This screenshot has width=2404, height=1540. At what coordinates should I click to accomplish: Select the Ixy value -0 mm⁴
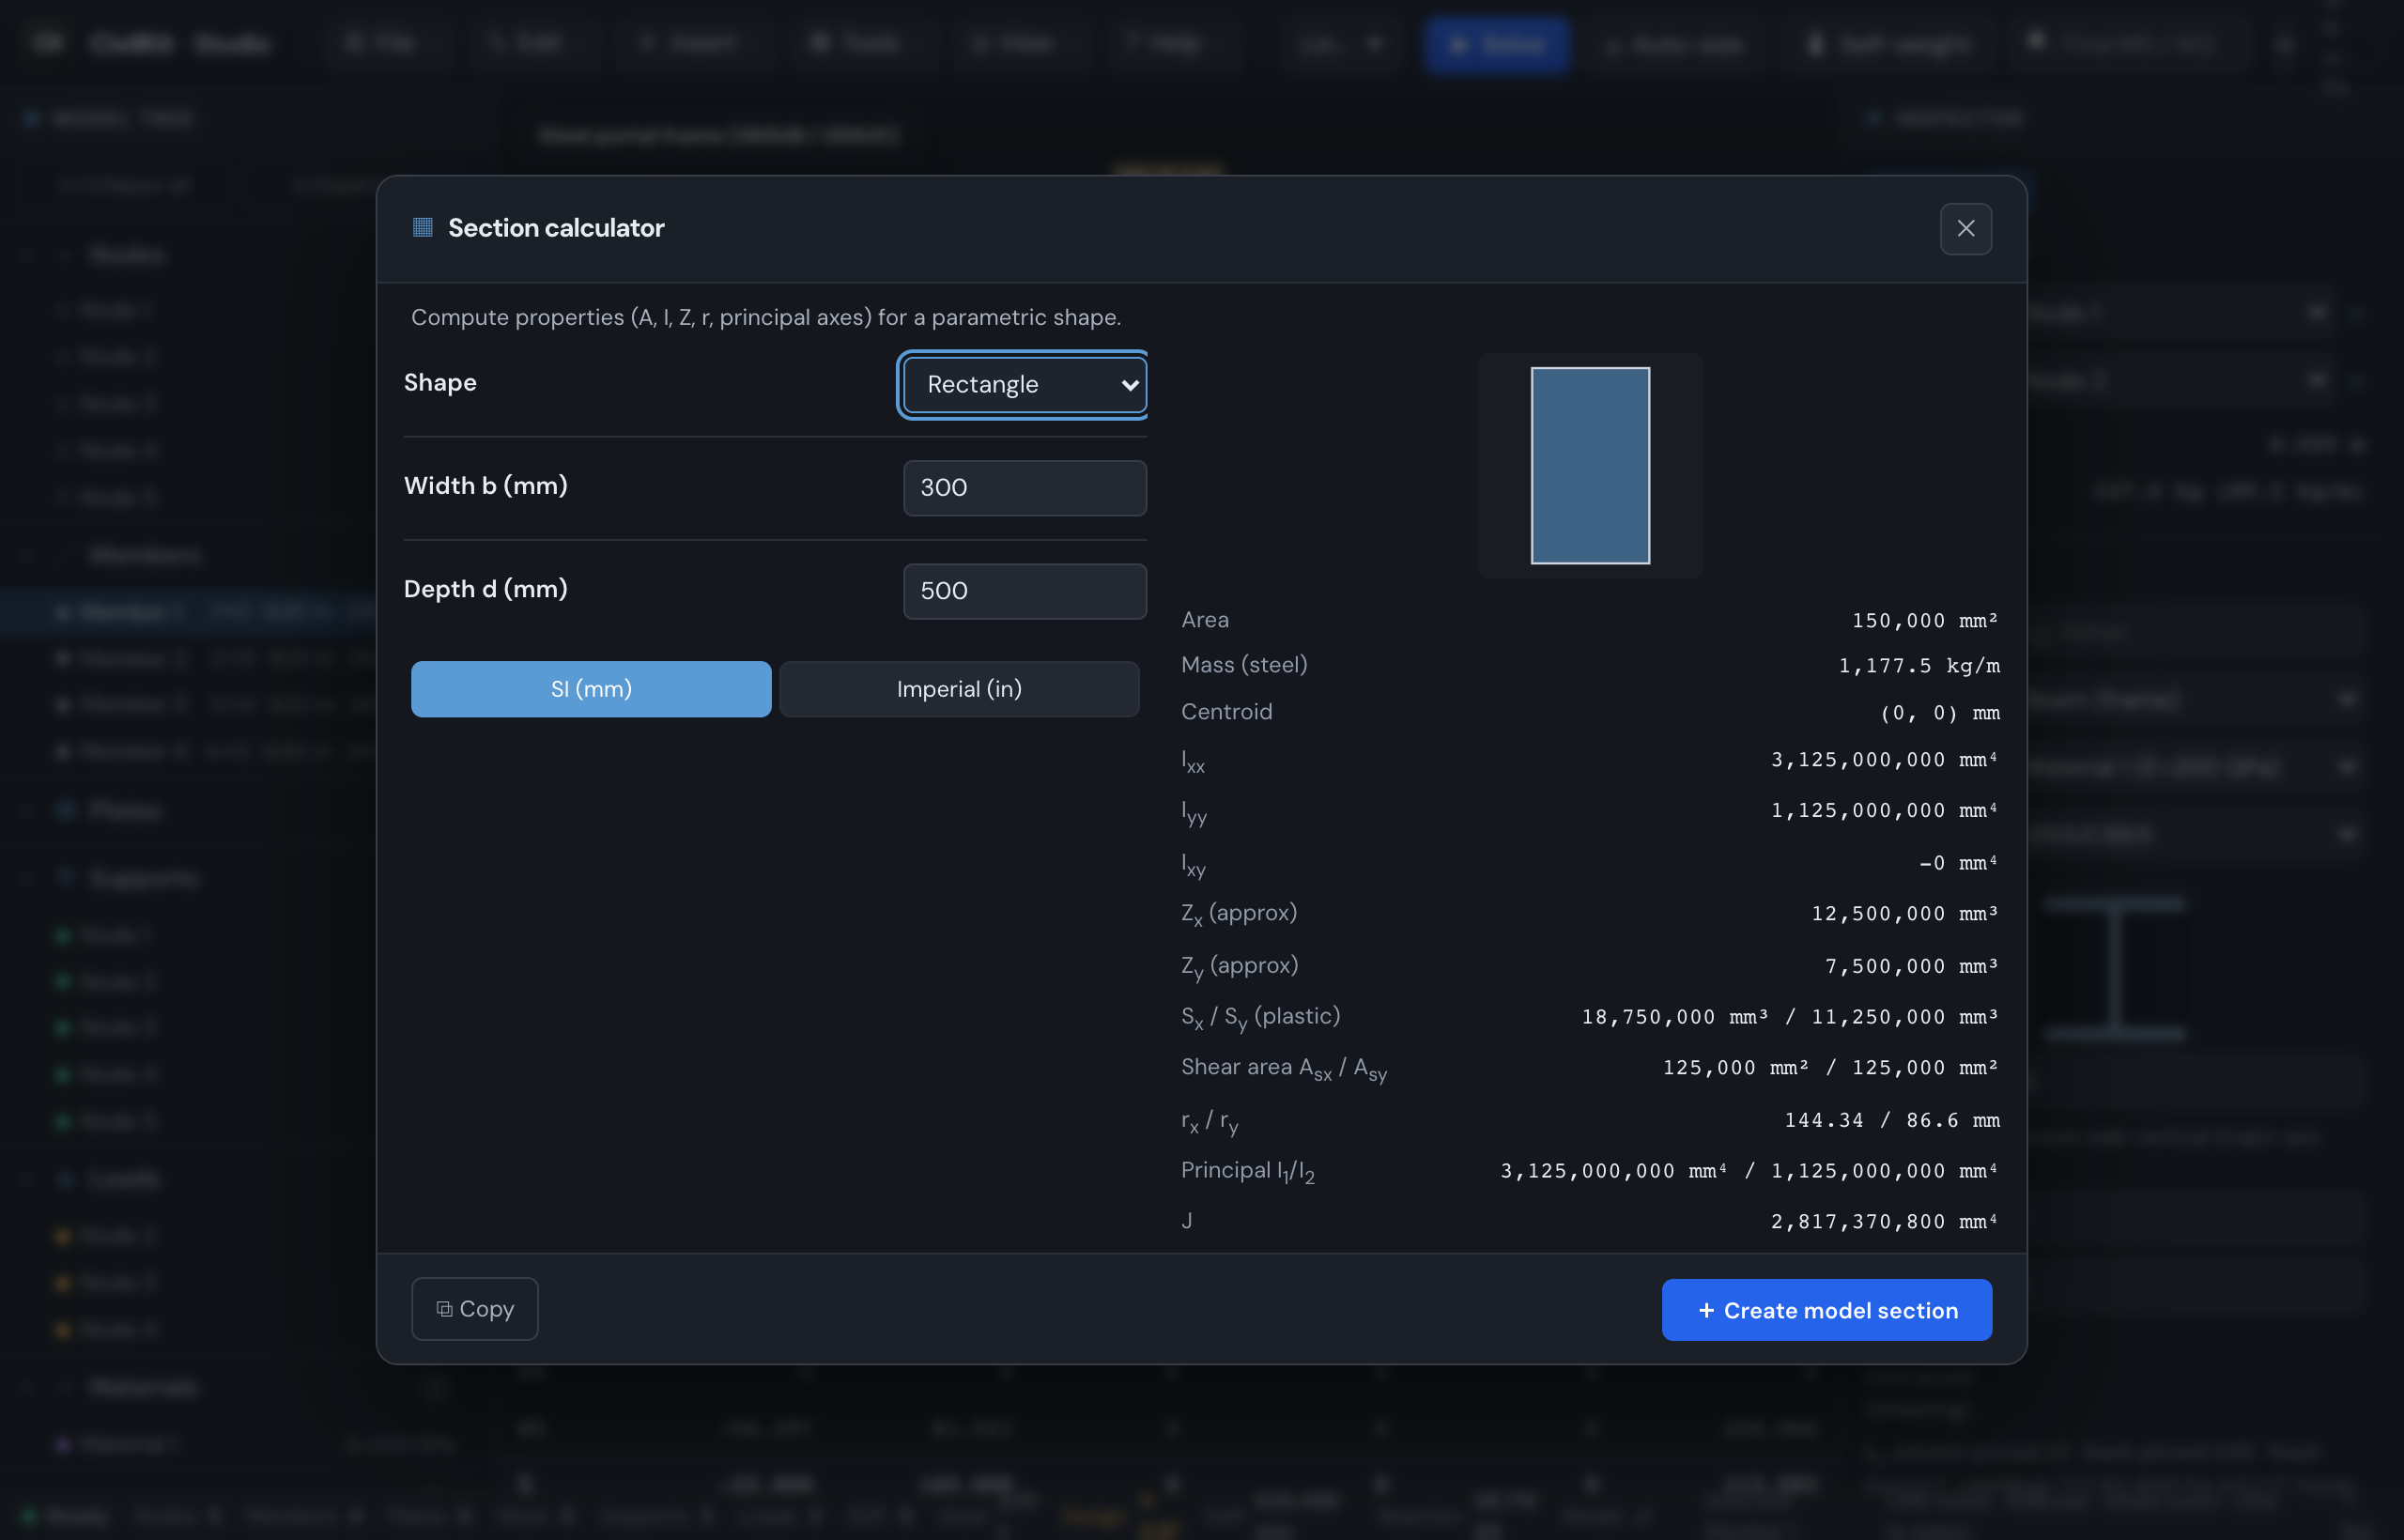pyautogui.click(x=1958, y=863)
